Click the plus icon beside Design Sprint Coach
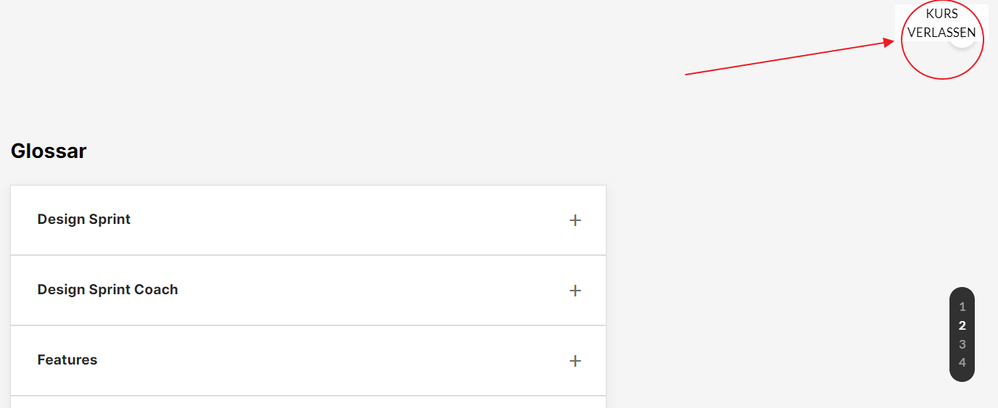 [575, 290]
